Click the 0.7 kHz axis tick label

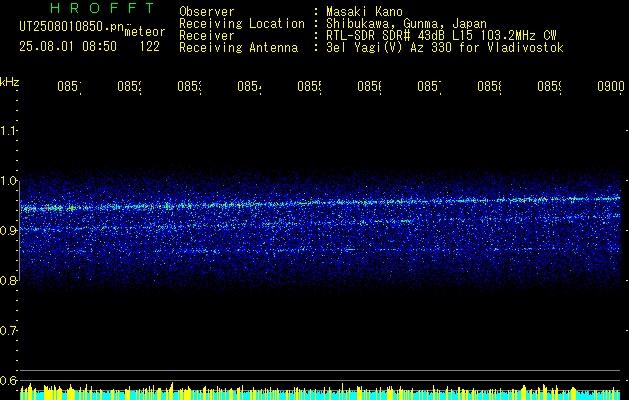[8, 331]
